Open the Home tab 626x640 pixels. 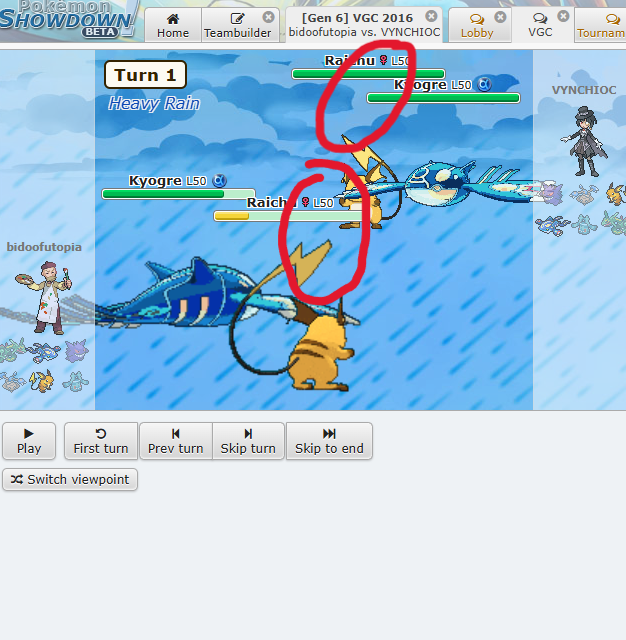(173, 25)
